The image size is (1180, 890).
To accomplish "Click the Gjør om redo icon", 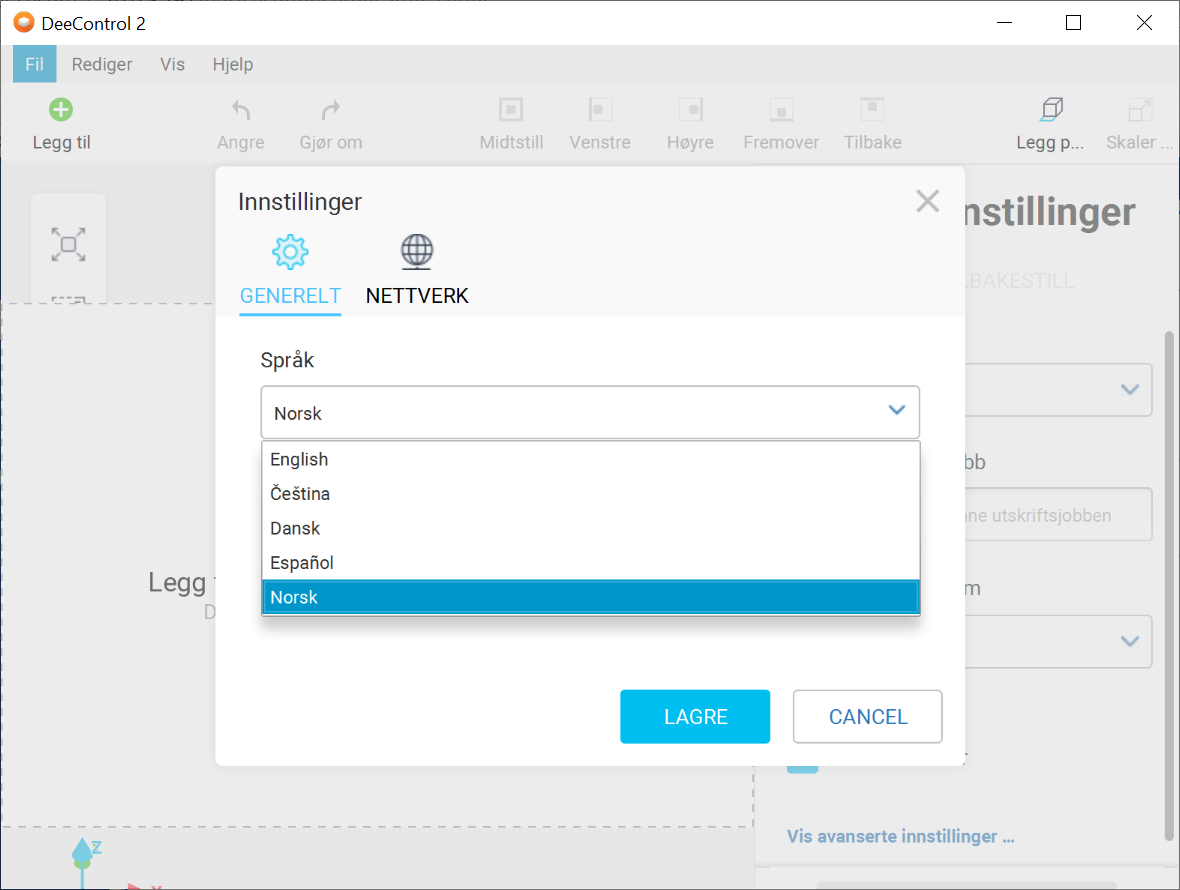I will (x=331, y=110).
